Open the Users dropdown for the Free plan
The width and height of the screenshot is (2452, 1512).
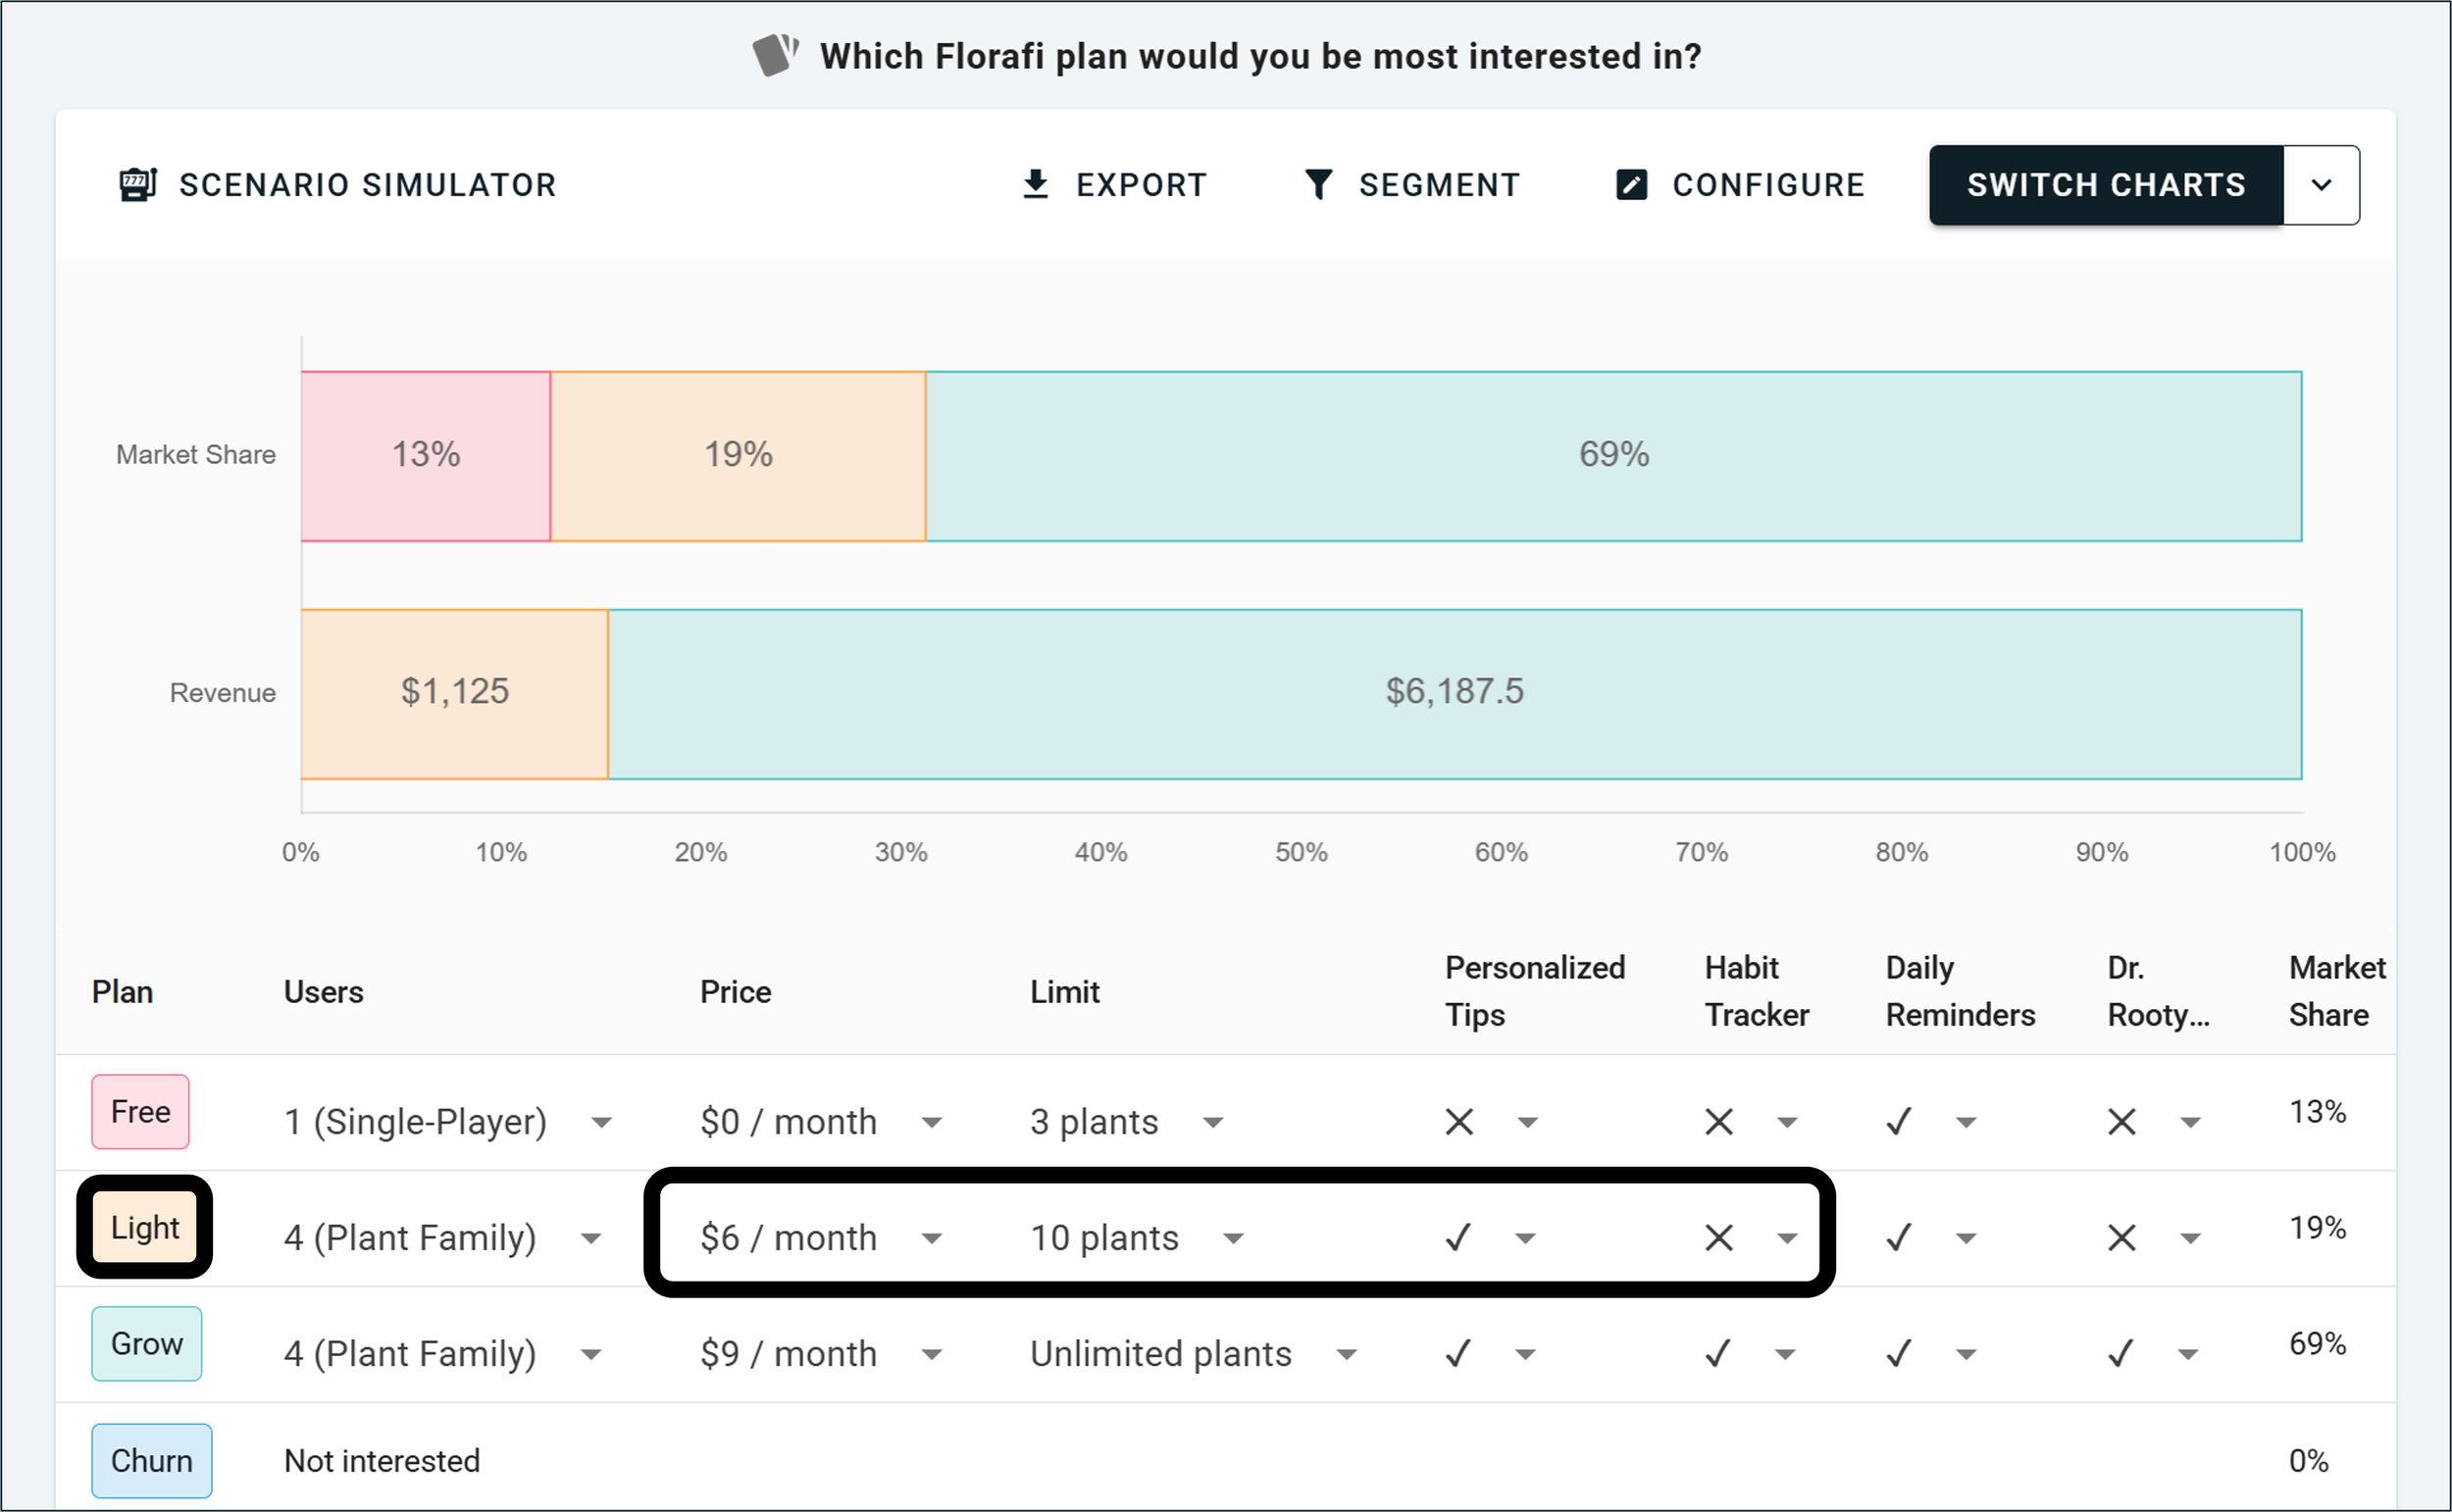click(x=601, y=1121)
